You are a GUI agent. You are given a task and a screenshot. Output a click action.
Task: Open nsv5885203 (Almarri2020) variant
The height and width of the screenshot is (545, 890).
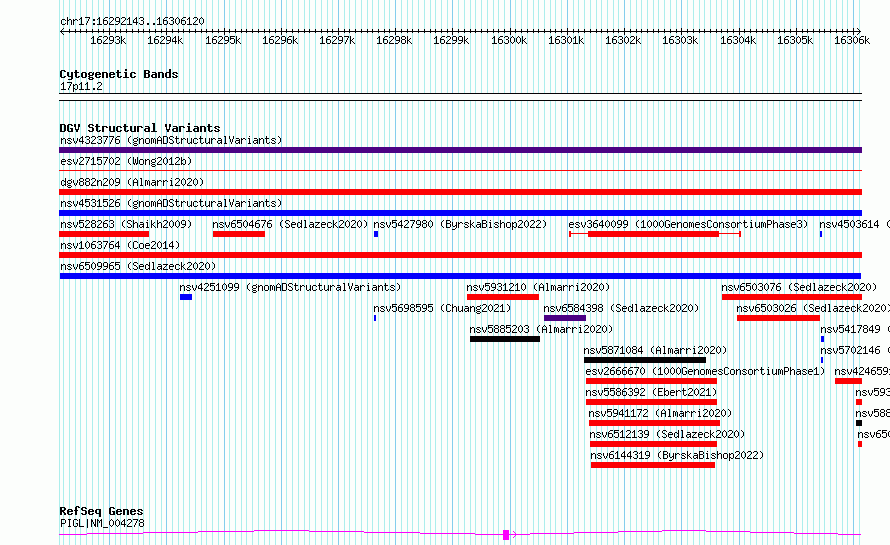click(541, 329)
